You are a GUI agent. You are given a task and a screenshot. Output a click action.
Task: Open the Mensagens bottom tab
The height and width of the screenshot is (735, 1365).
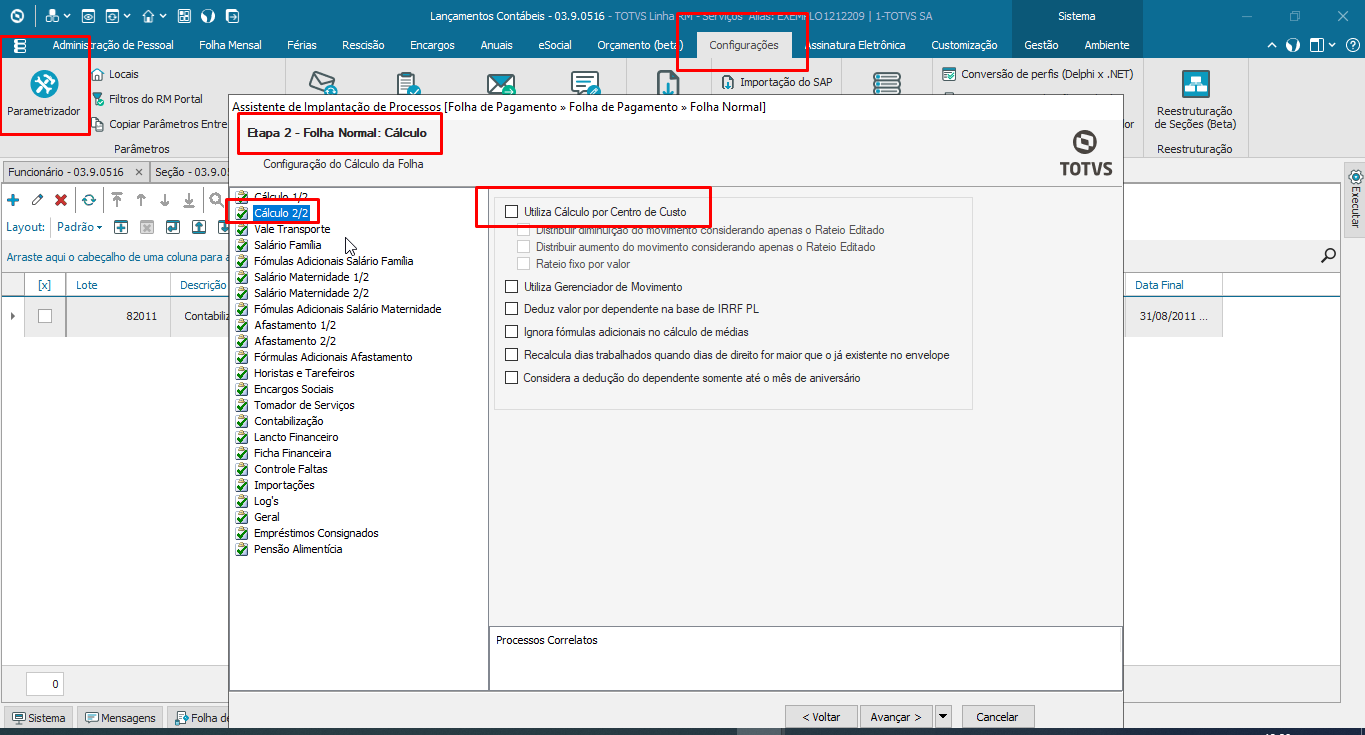[121, 718]
